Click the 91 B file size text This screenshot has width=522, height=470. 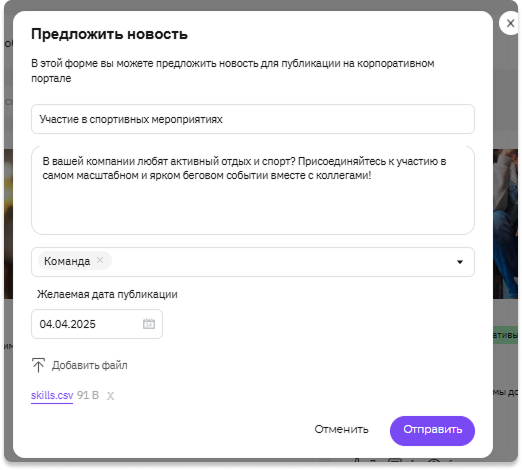coord(88,395)
